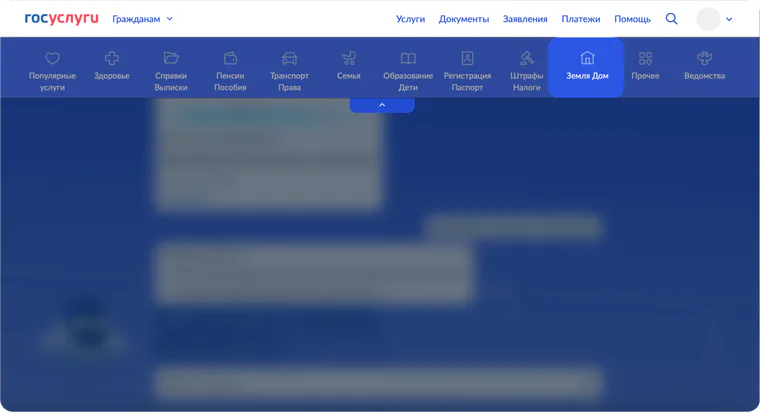Open the Заявления menu item
The height and width of the screenshot is (412, 760).
(x=525, y=19)
